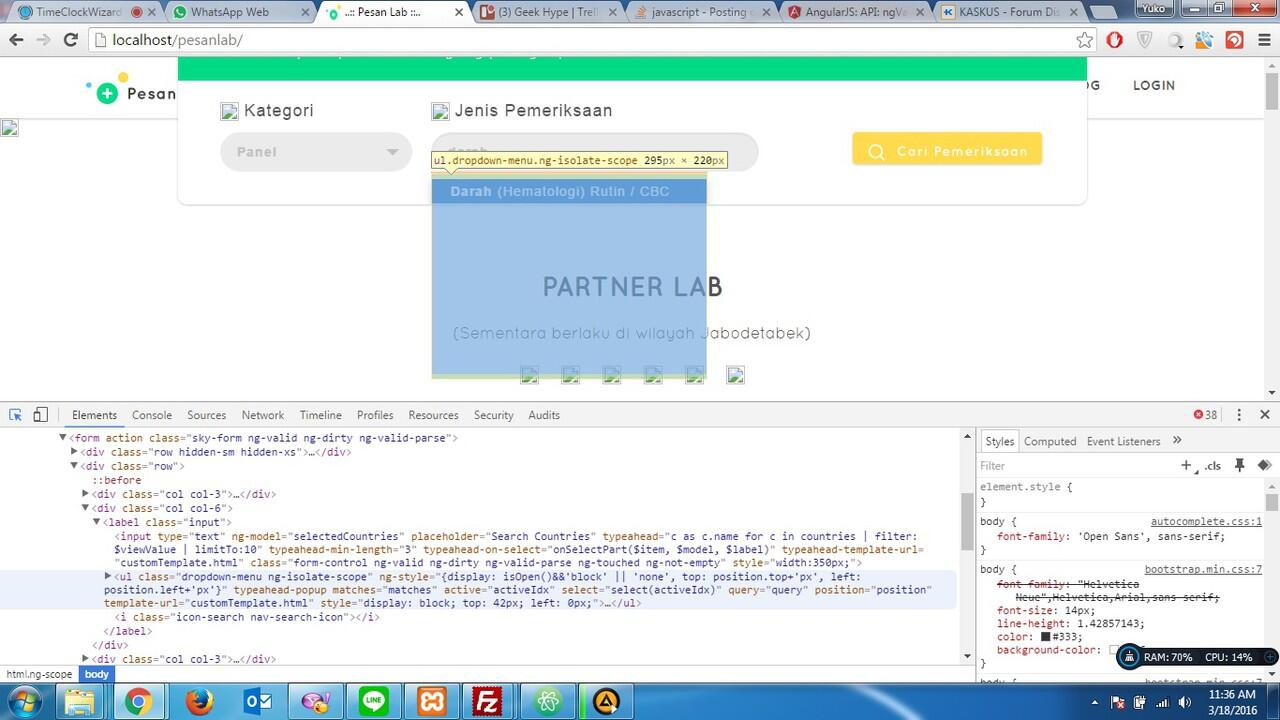
Task: Open the DevTools three-dot options menu
Action: tap(1239, 415)
